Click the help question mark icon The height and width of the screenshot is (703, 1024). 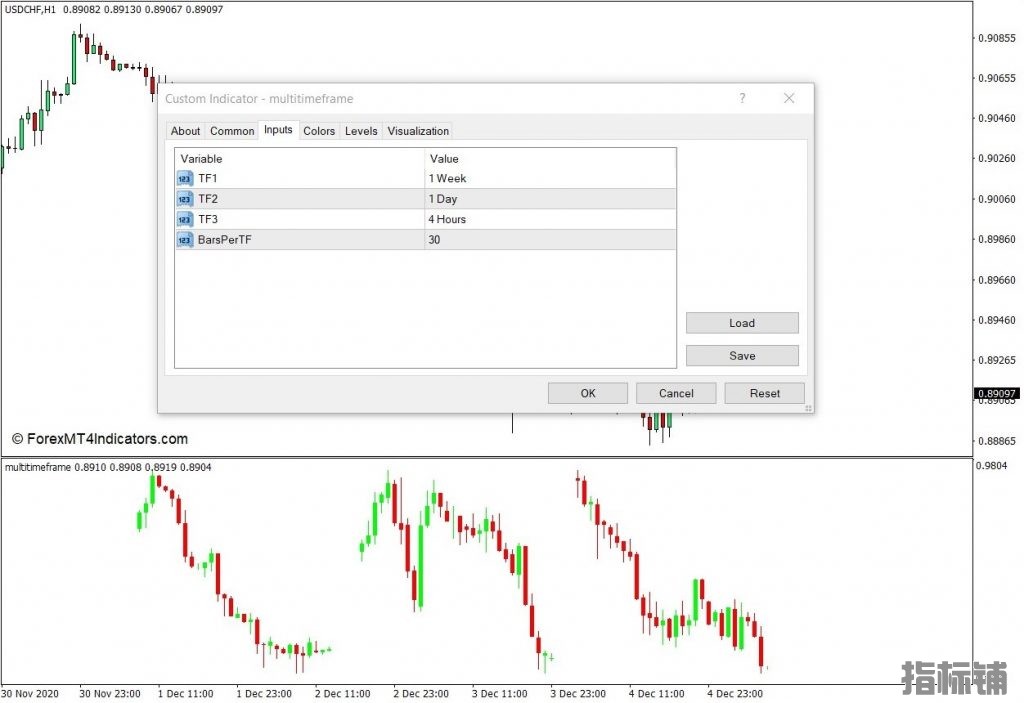[742, 98]
